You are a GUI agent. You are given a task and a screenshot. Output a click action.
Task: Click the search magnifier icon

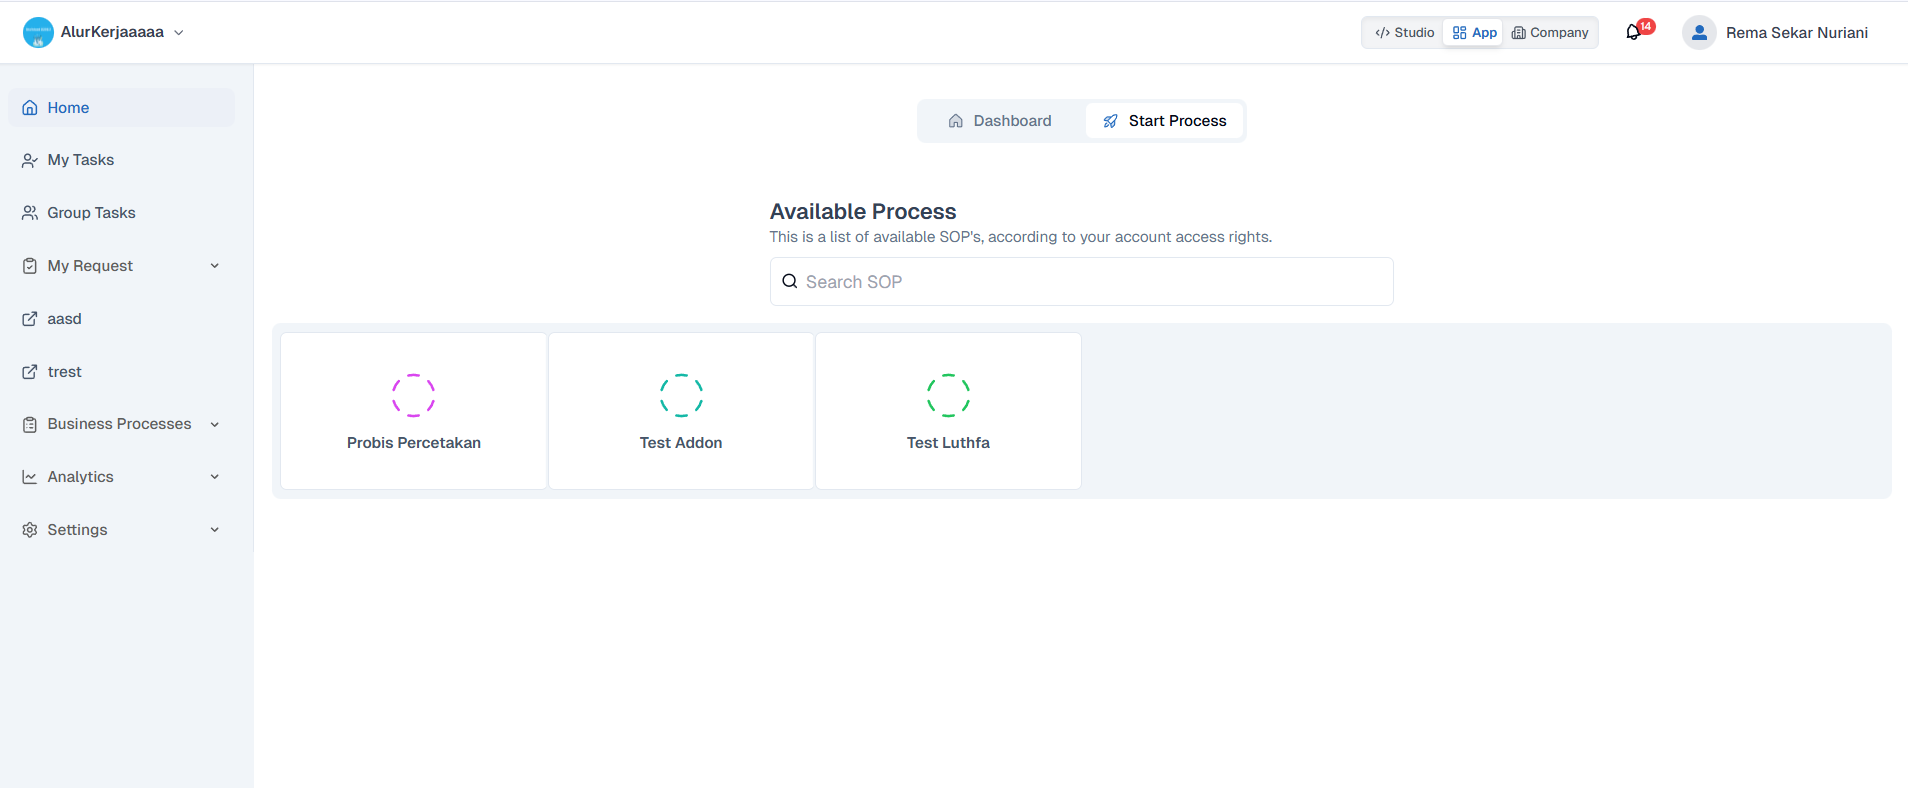[x=789, y=282]
